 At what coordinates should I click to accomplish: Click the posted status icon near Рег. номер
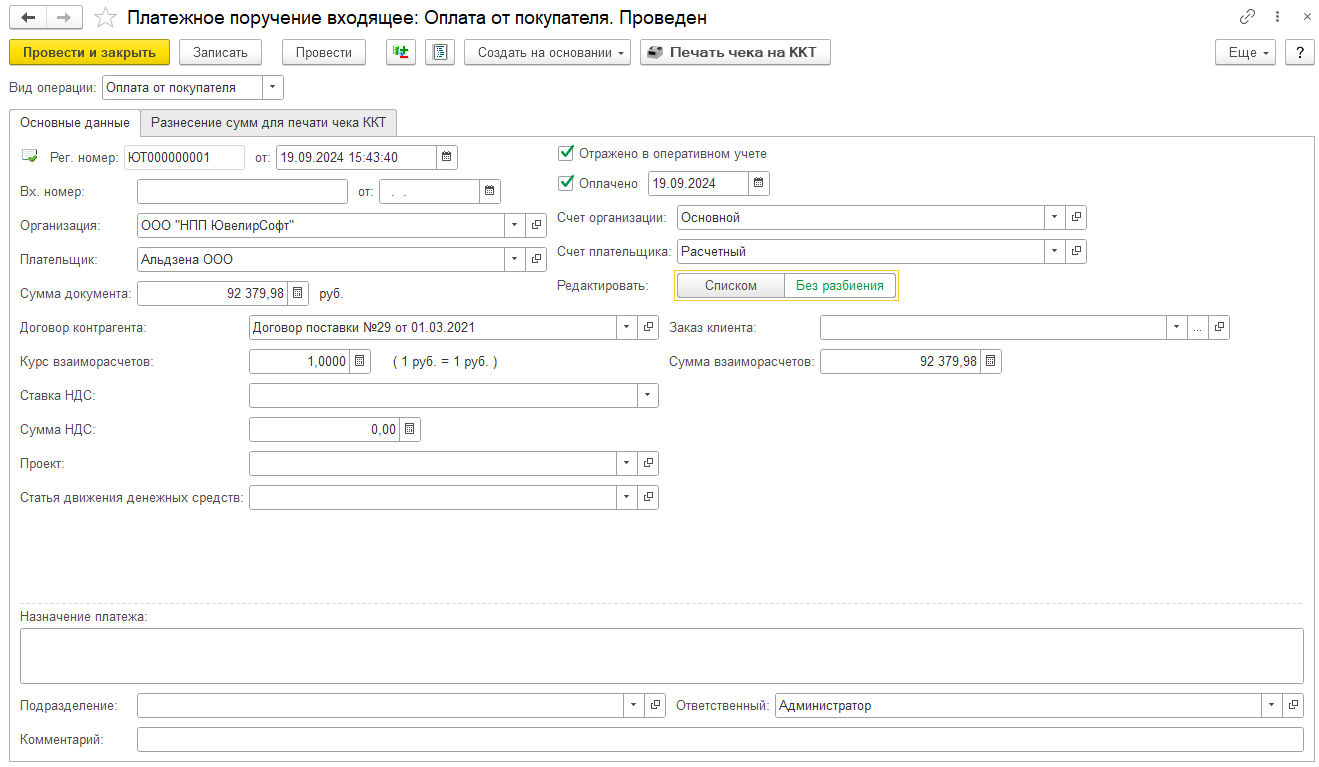tap(29, 157)
